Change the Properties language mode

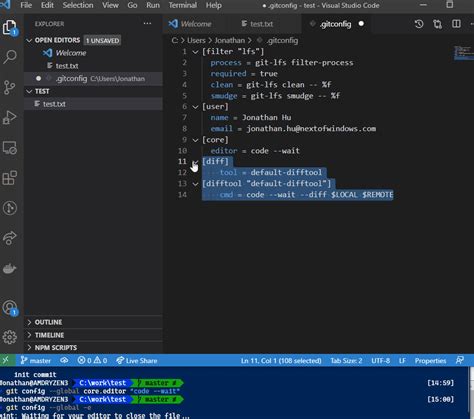[430, 361]
